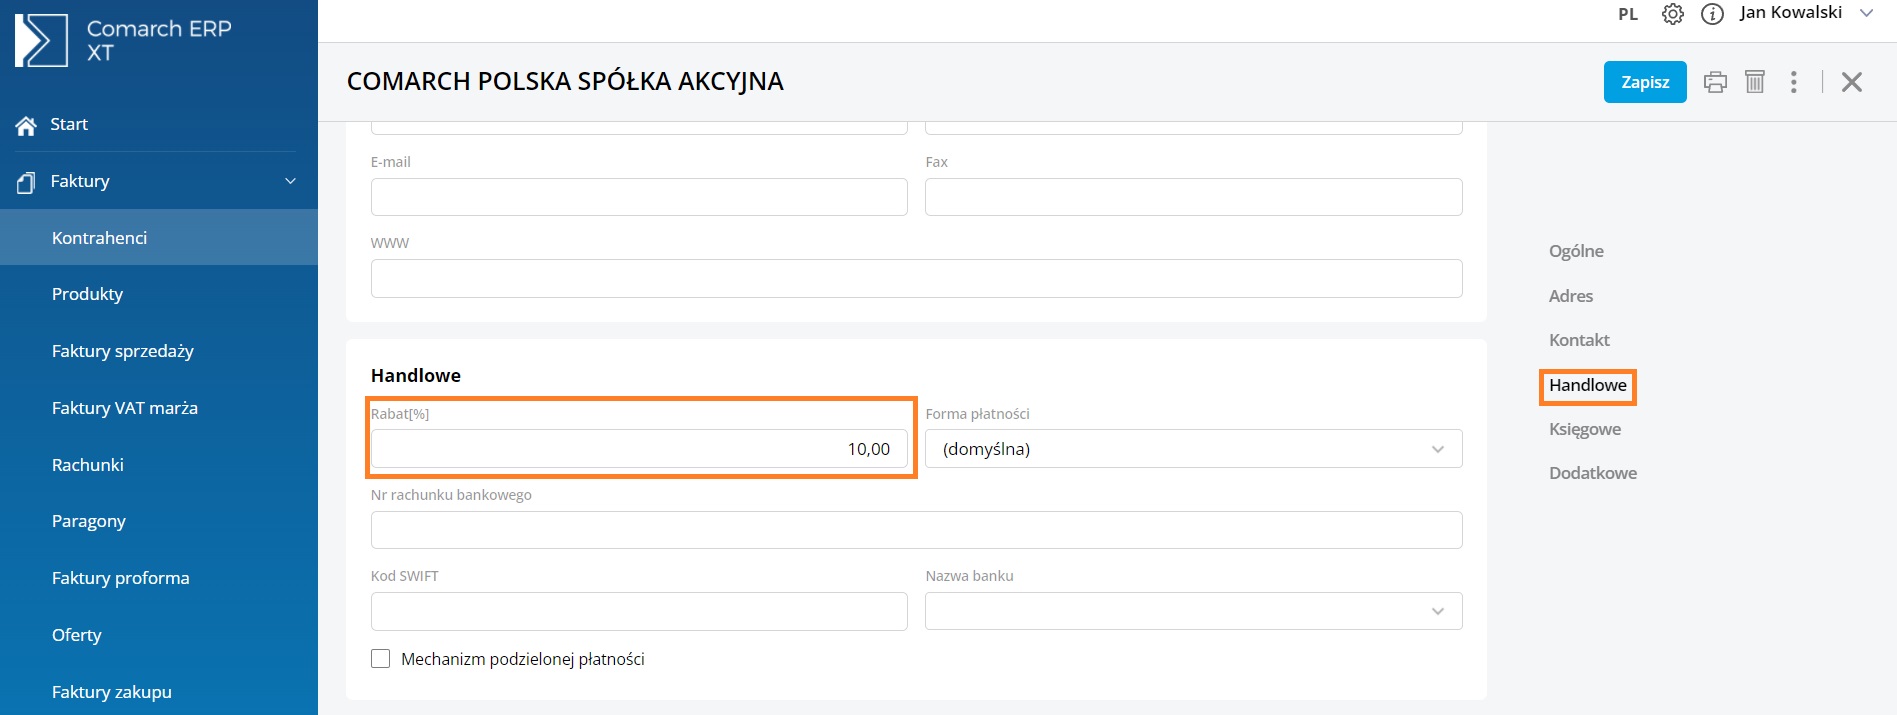The width and height of the screenshot is (1897, 715).
Task: Open Forma płatności dropdown
Action: click(1193, 449)
